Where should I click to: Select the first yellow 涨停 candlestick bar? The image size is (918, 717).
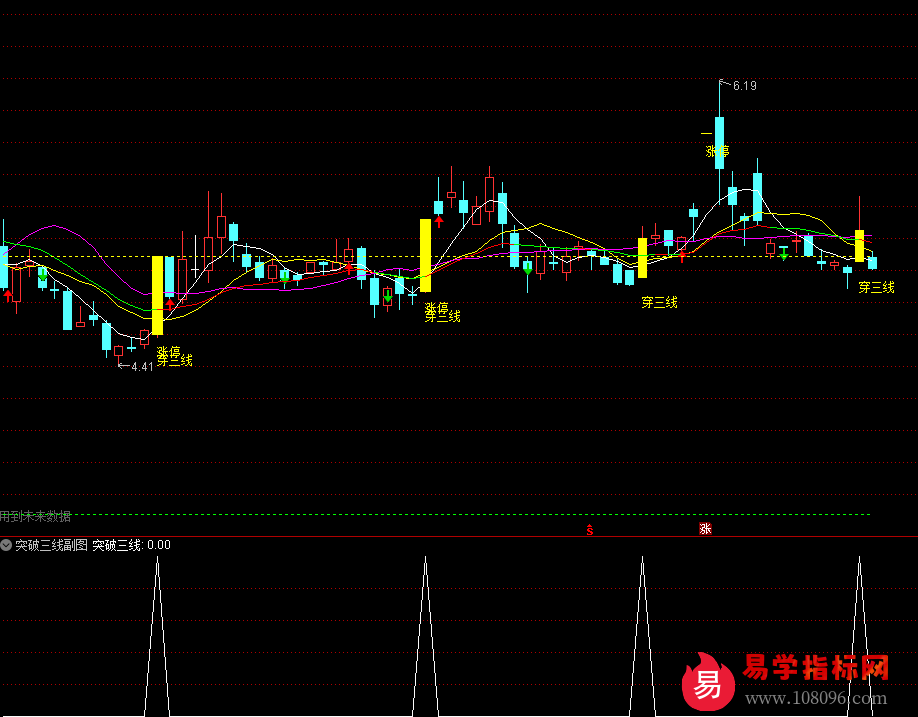click(157, 295)
